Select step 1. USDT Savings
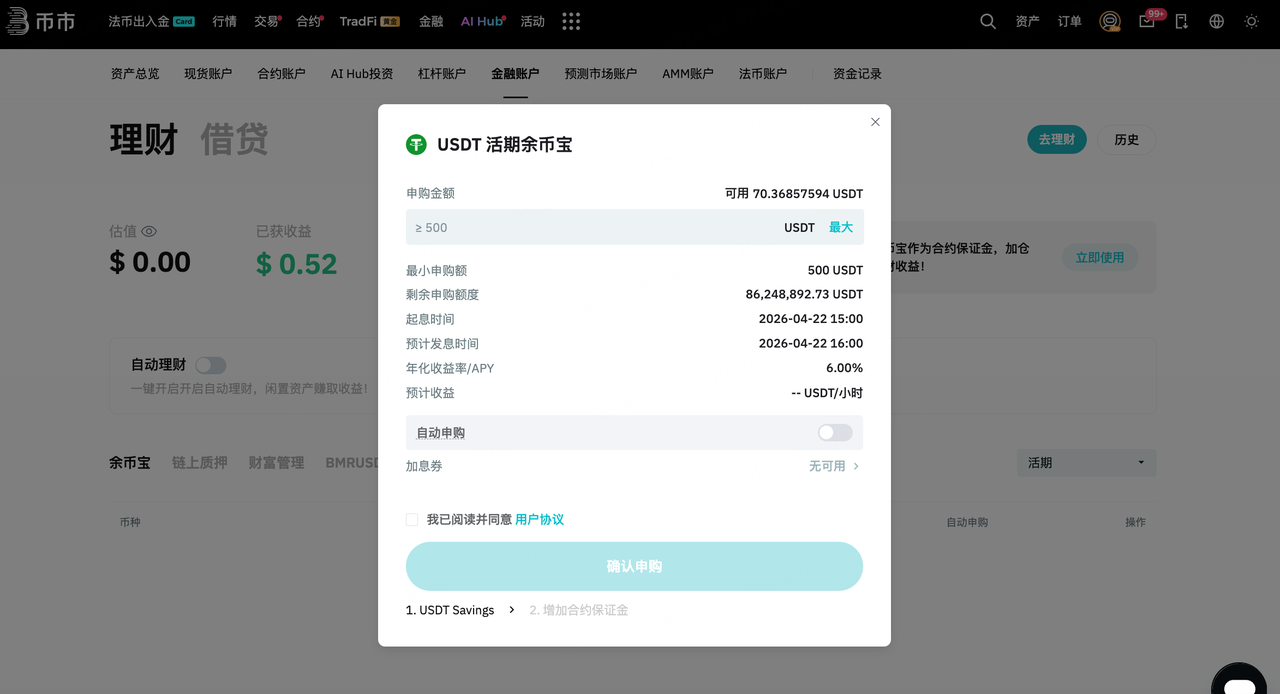The width and height of the screenshot is (1280, 694). (450, 610)
